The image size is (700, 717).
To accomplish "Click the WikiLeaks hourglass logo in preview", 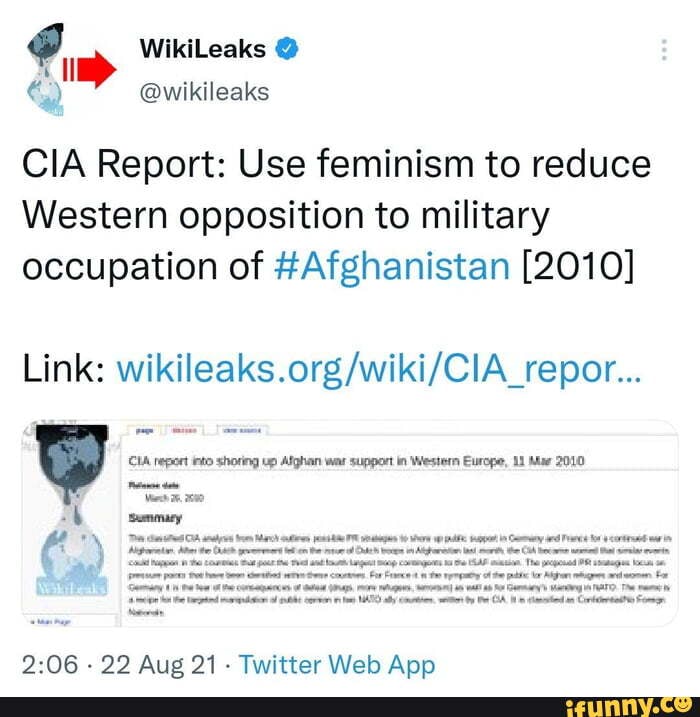I will point(71,510).
